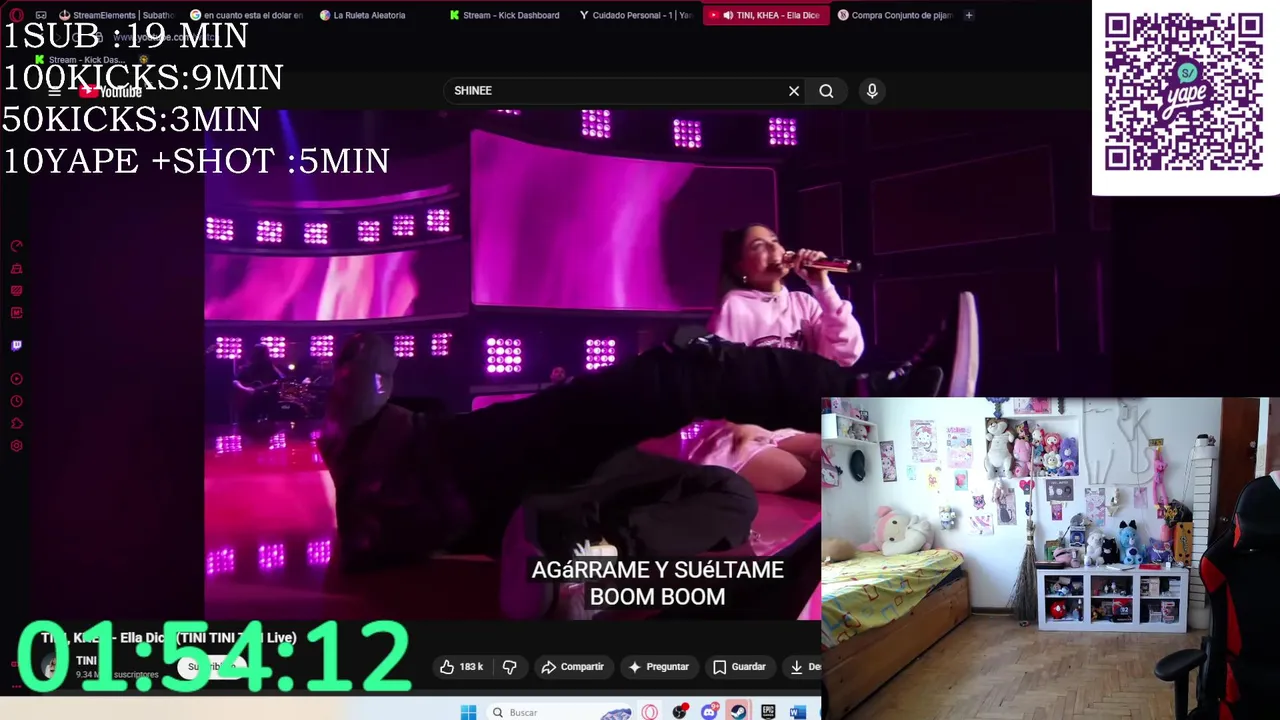Viewport: 1280px width, 720px height.
Task: Clear the SHINEE search text
Action: [794, 91]
